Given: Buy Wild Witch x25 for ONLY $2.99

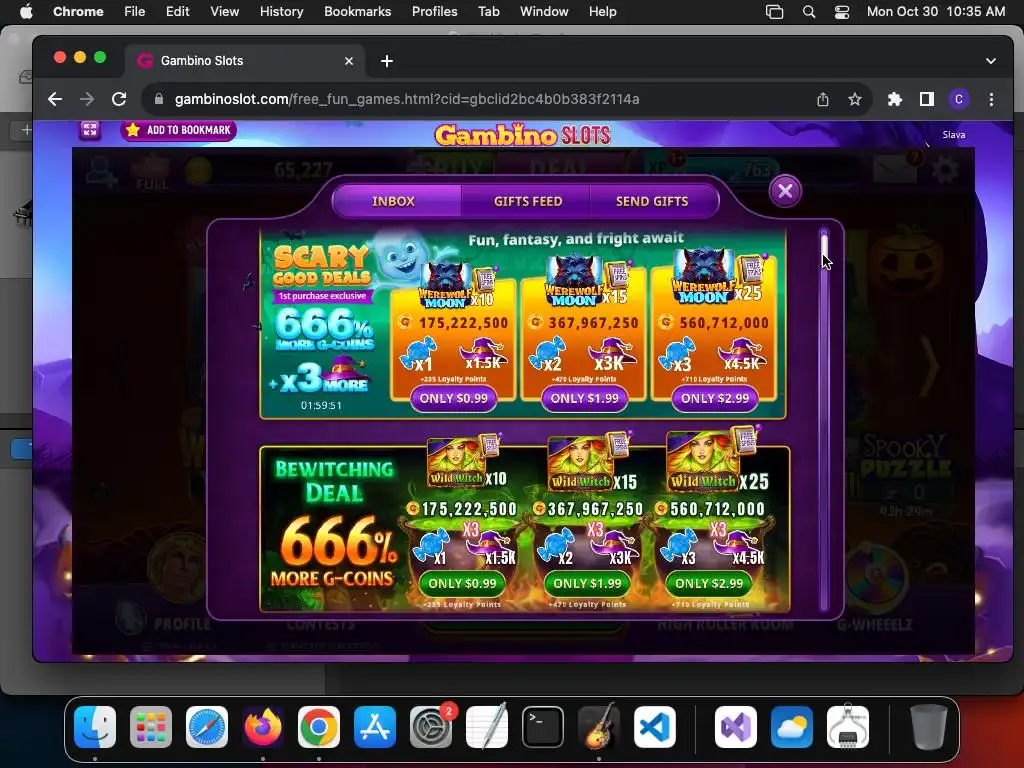Looking at the screenshot, I should pos(709,583).
